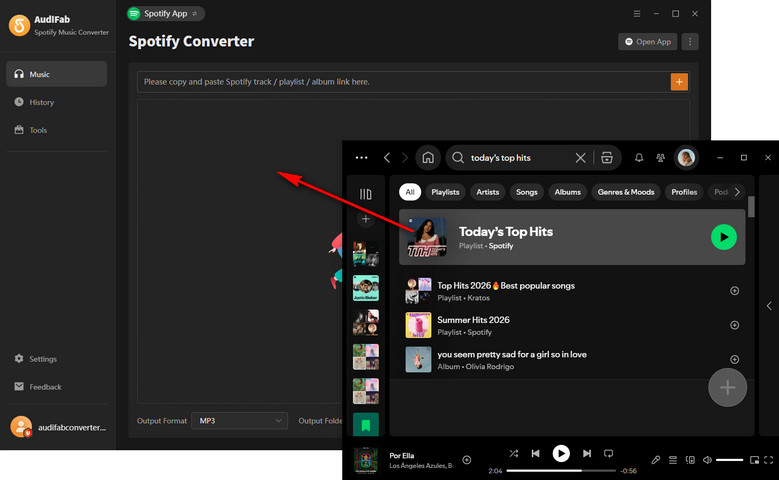Open the play queue icon
779x480 pixels.
(673, 460)
